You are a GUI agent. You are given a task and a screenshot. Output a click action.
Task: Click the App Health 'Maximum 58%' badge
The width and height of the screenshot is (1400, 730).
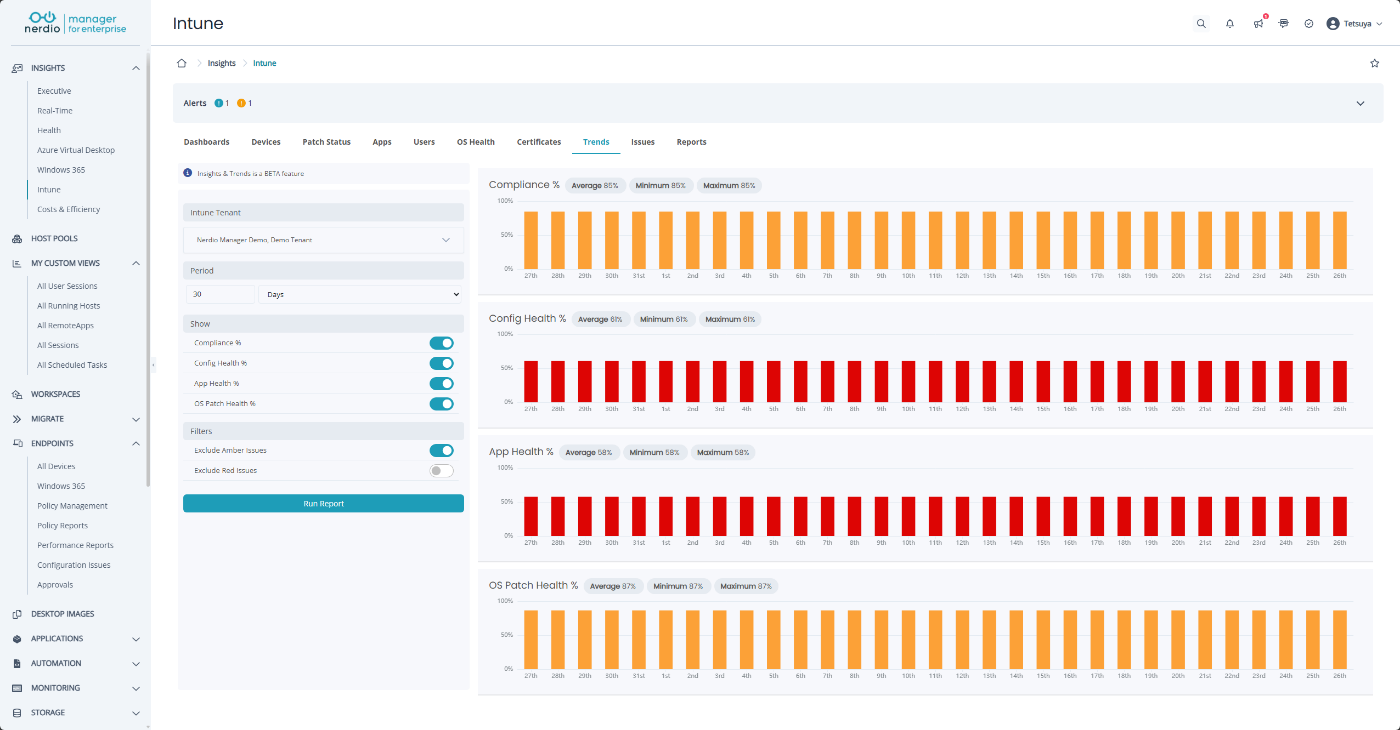pos(722,452)
